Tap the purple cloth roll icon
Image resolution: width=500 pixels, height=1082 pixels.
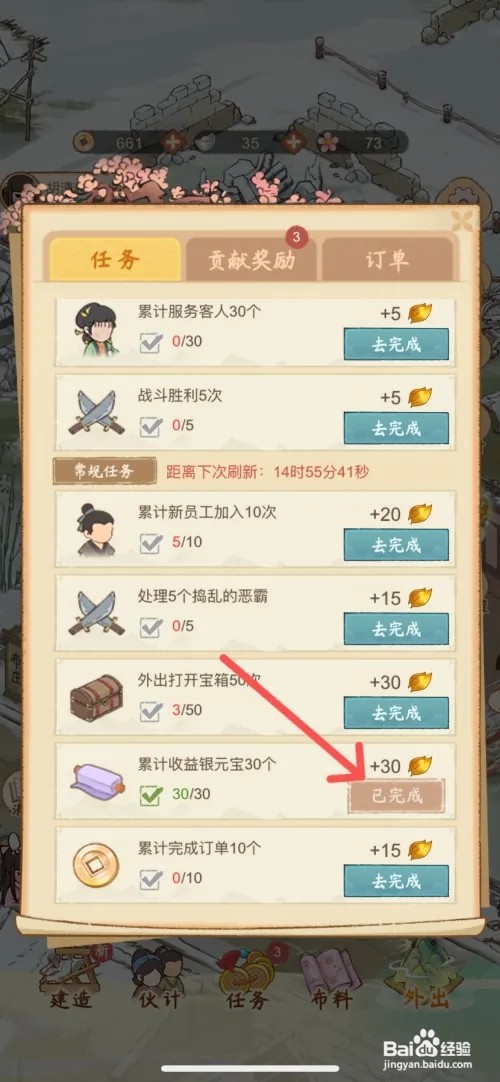point(97,781)
